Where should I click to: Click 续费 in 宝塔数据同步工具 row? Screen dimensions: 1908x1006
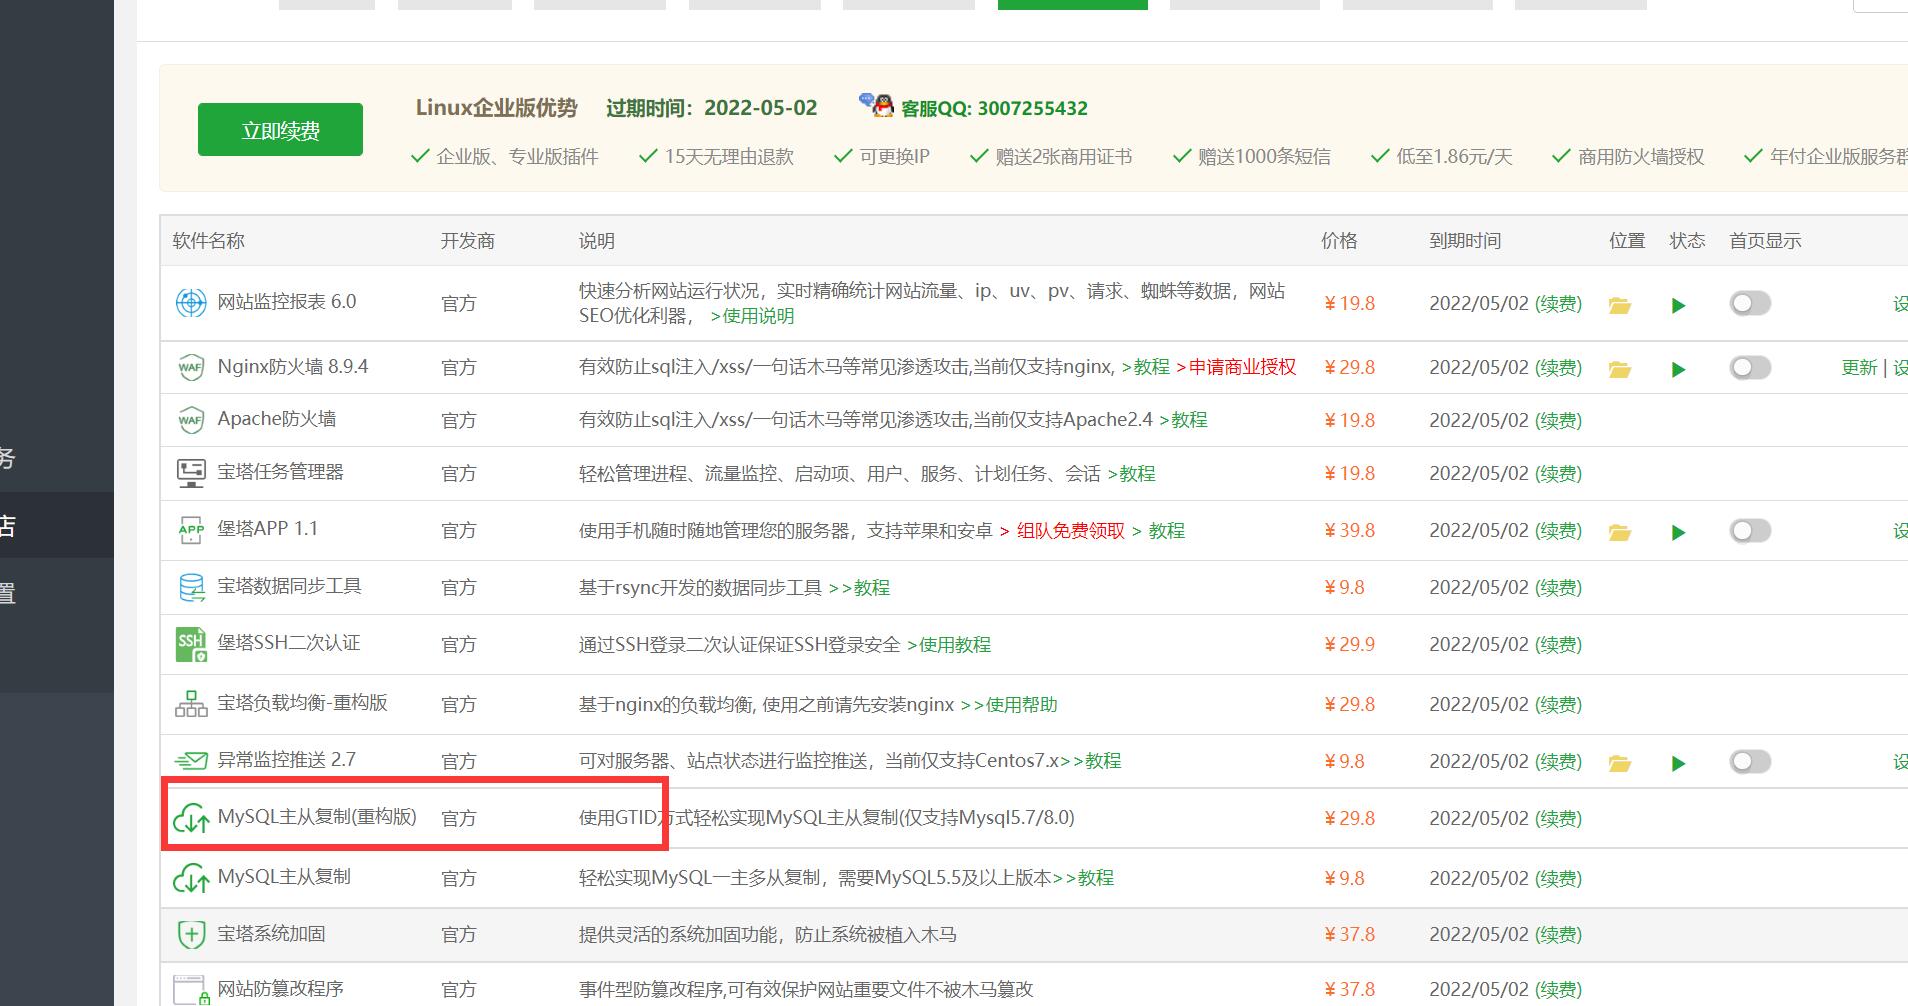point(1558,587)
